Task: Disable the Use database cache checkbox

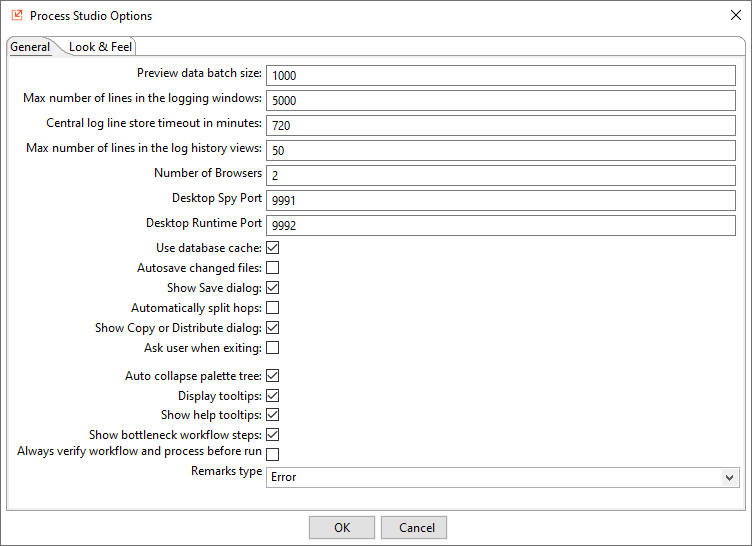Action: (272, 248)
